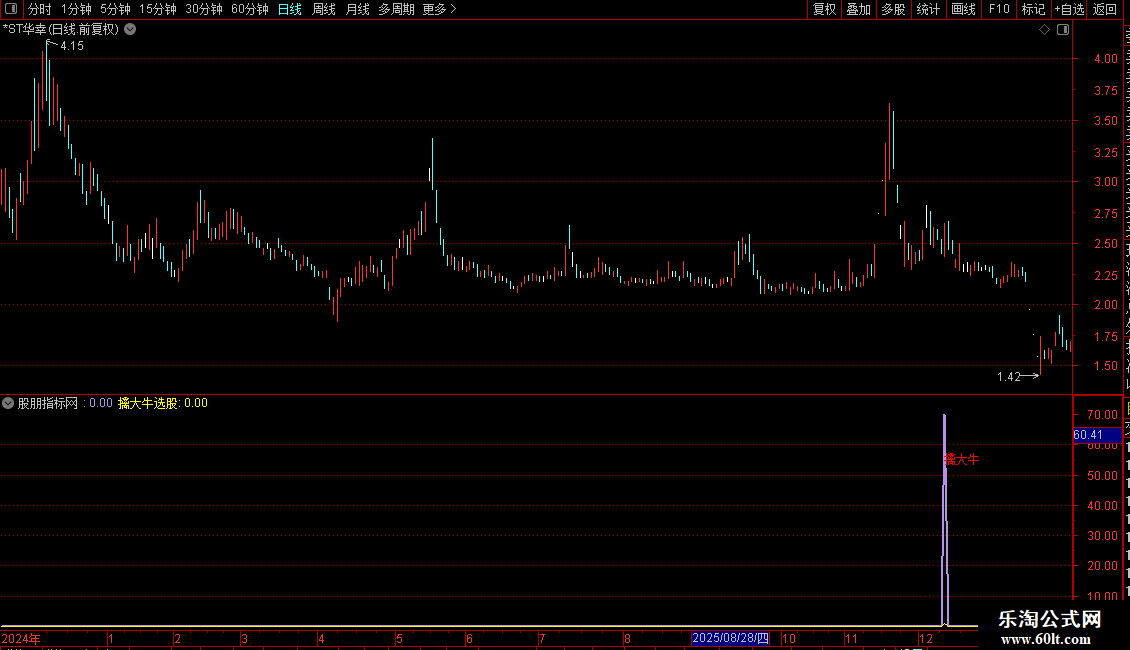Viewport: 1130px width, 650px height.
Task: Switch to 周线 weekly chart
Action: 324,9
